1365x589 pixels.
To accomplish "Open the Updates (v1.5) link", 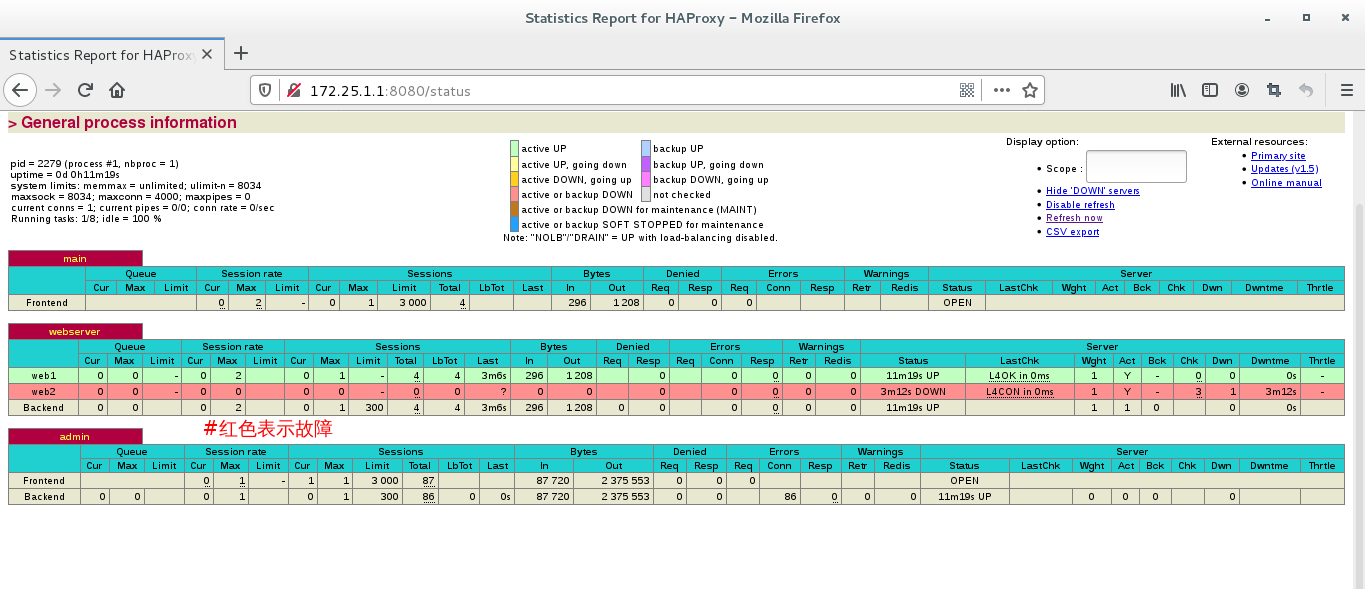I will click(1284, 169).
